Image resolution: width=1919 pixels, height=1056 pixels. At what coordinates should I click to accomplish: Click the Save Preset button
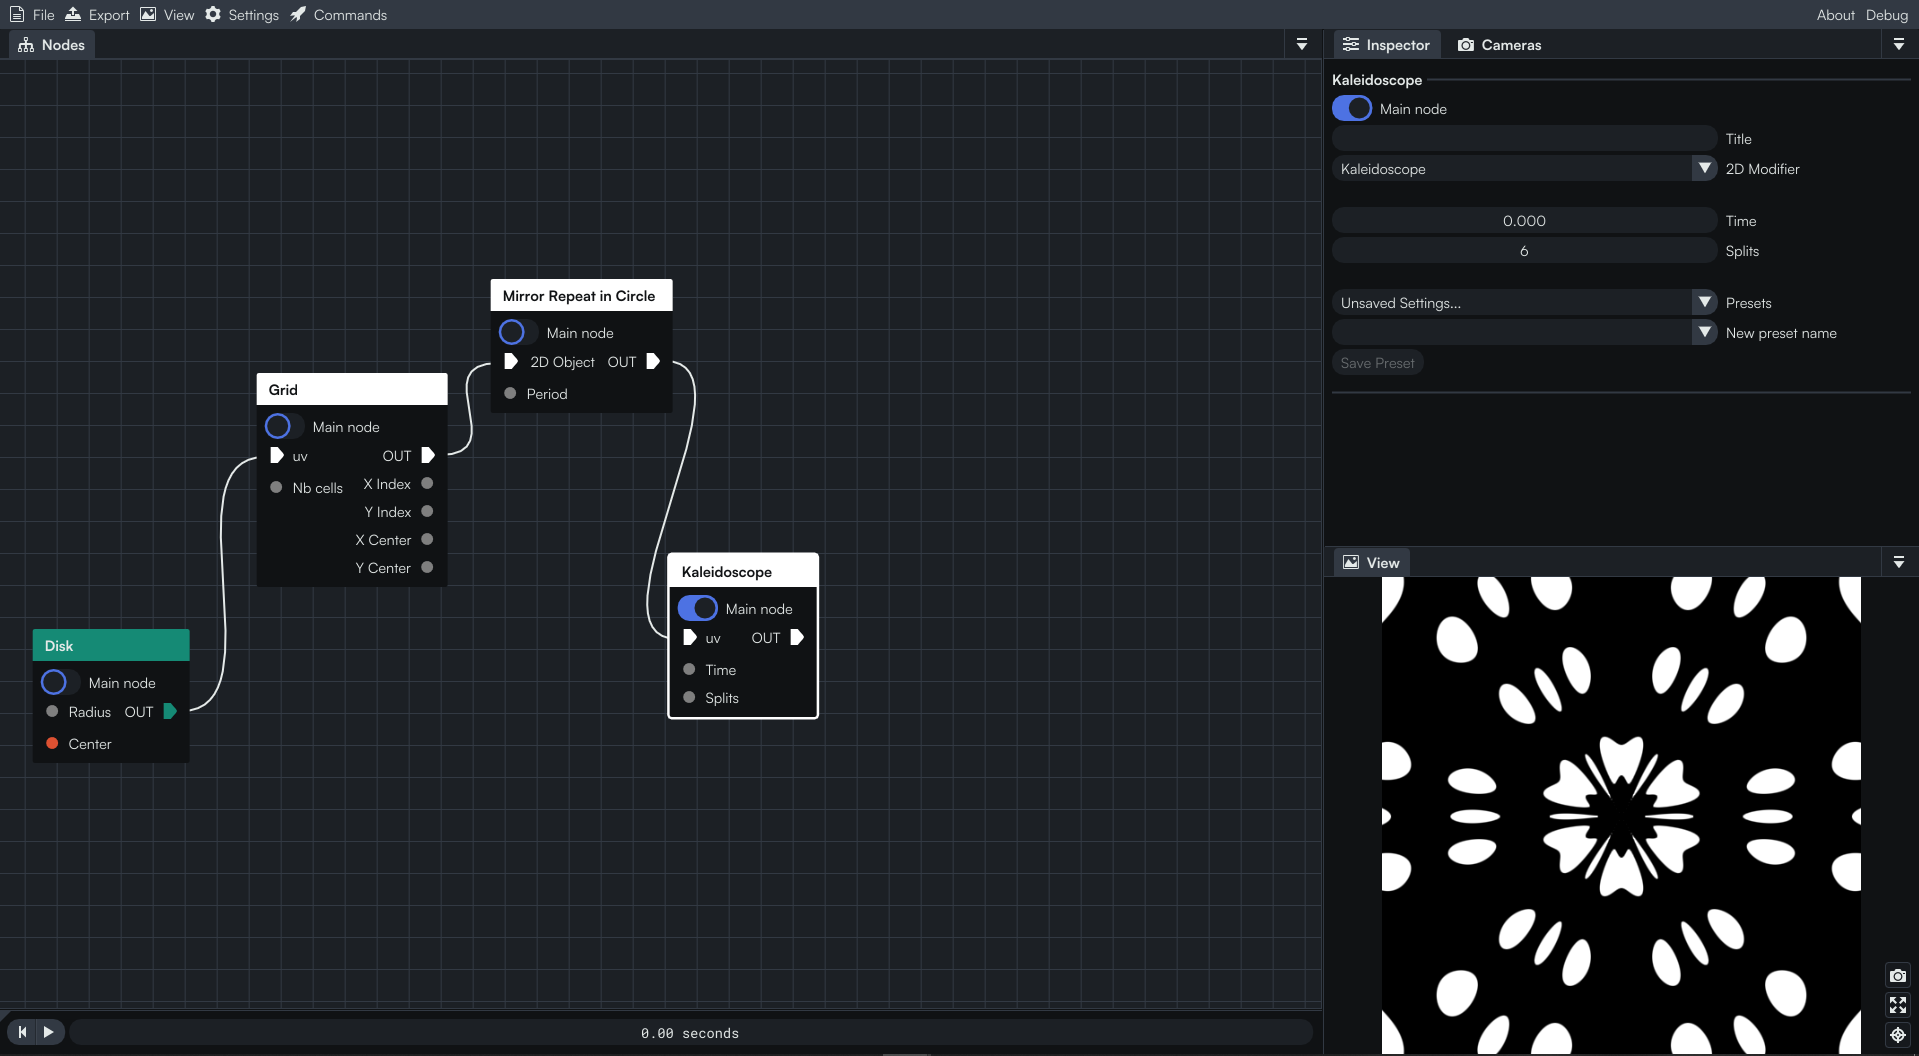1377,363
